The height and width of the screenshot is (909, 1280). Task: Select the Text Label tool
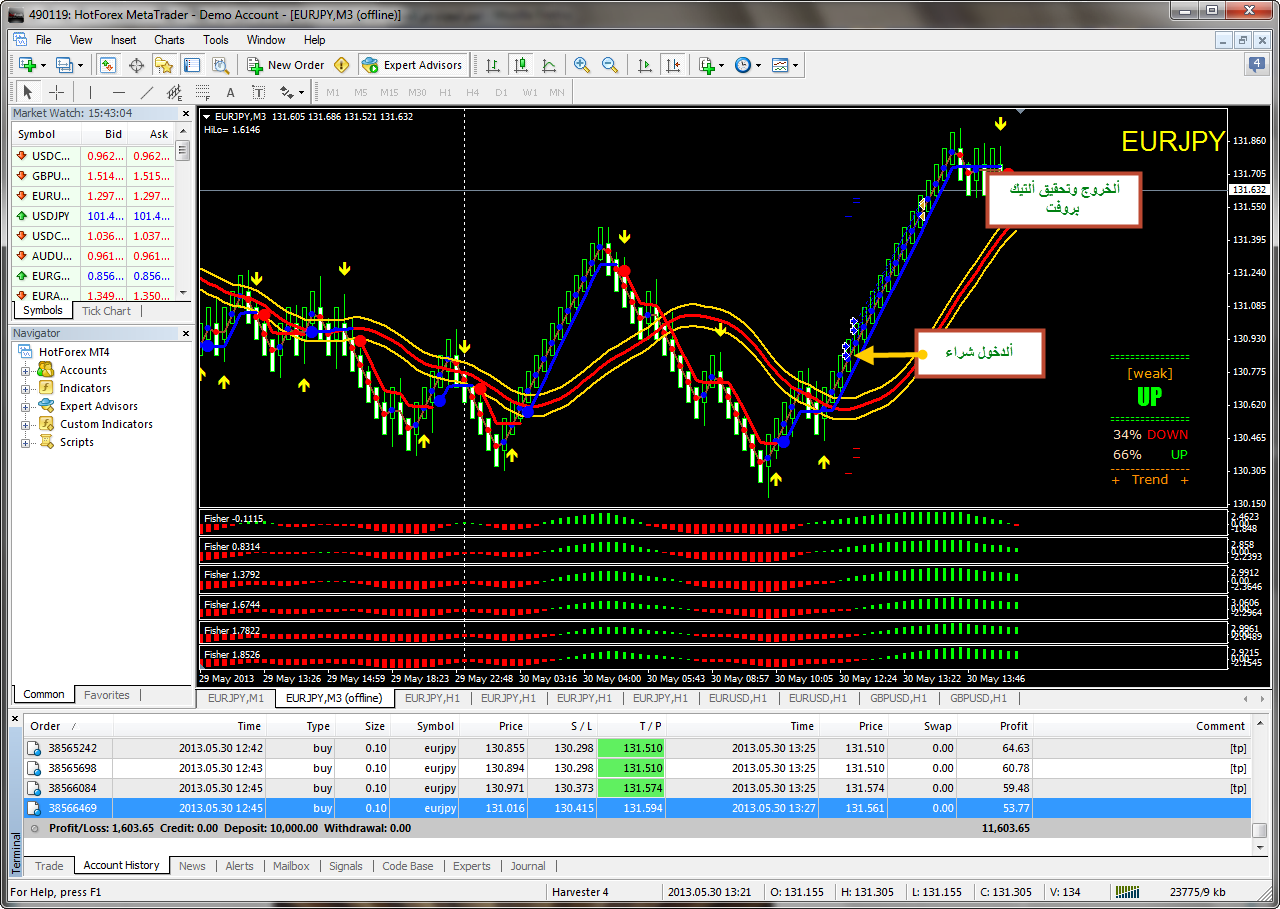point(258,92)
